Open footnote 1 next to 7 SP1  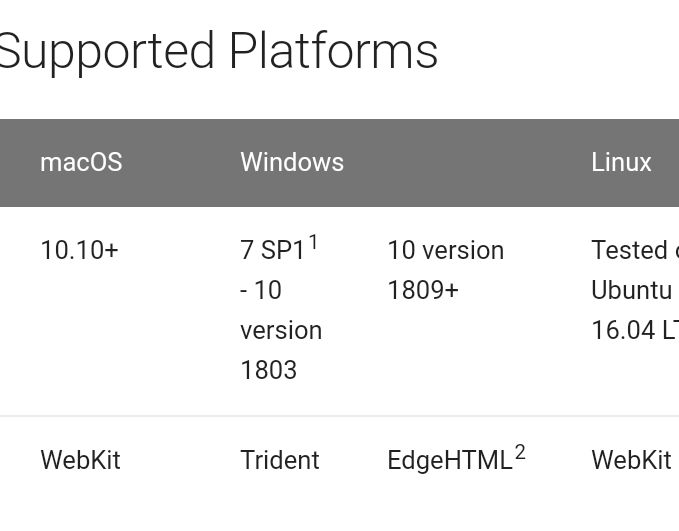pyautogui.click(x=313, y=243)
